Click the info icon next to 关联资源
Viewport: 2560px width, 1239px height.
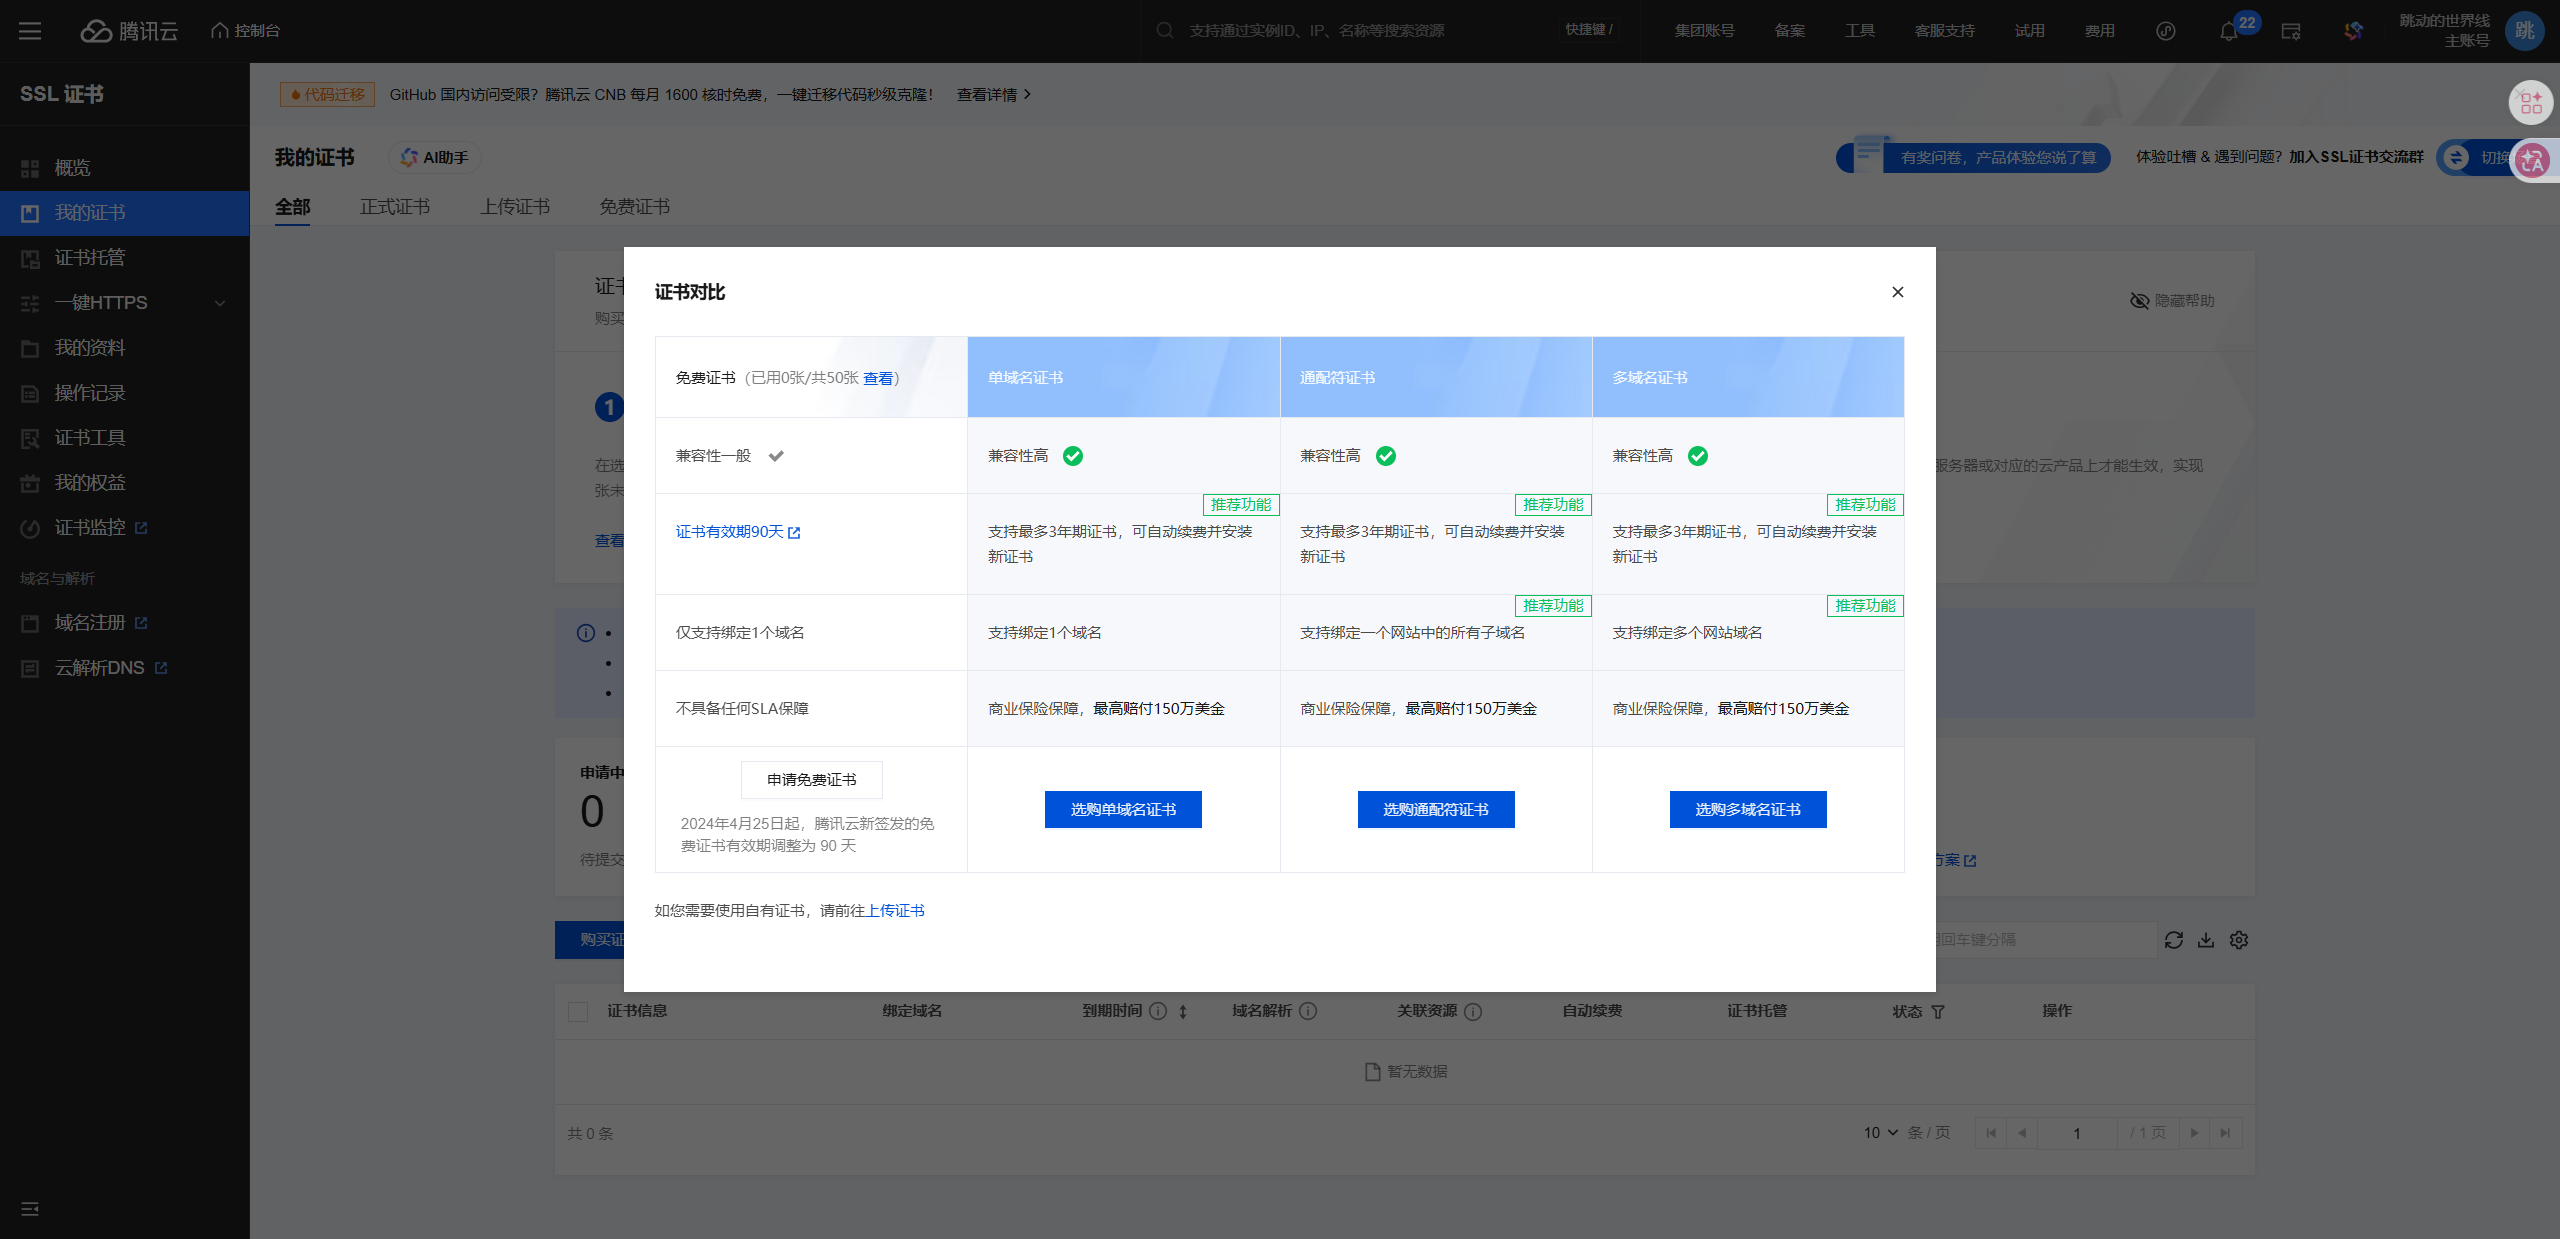1472,1011
